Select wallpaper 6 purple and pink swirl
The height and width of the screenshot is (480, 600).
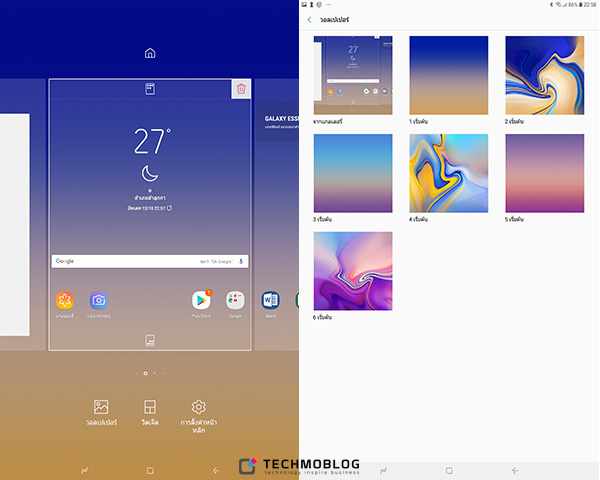pyautogui.click(x=353, y=271)
